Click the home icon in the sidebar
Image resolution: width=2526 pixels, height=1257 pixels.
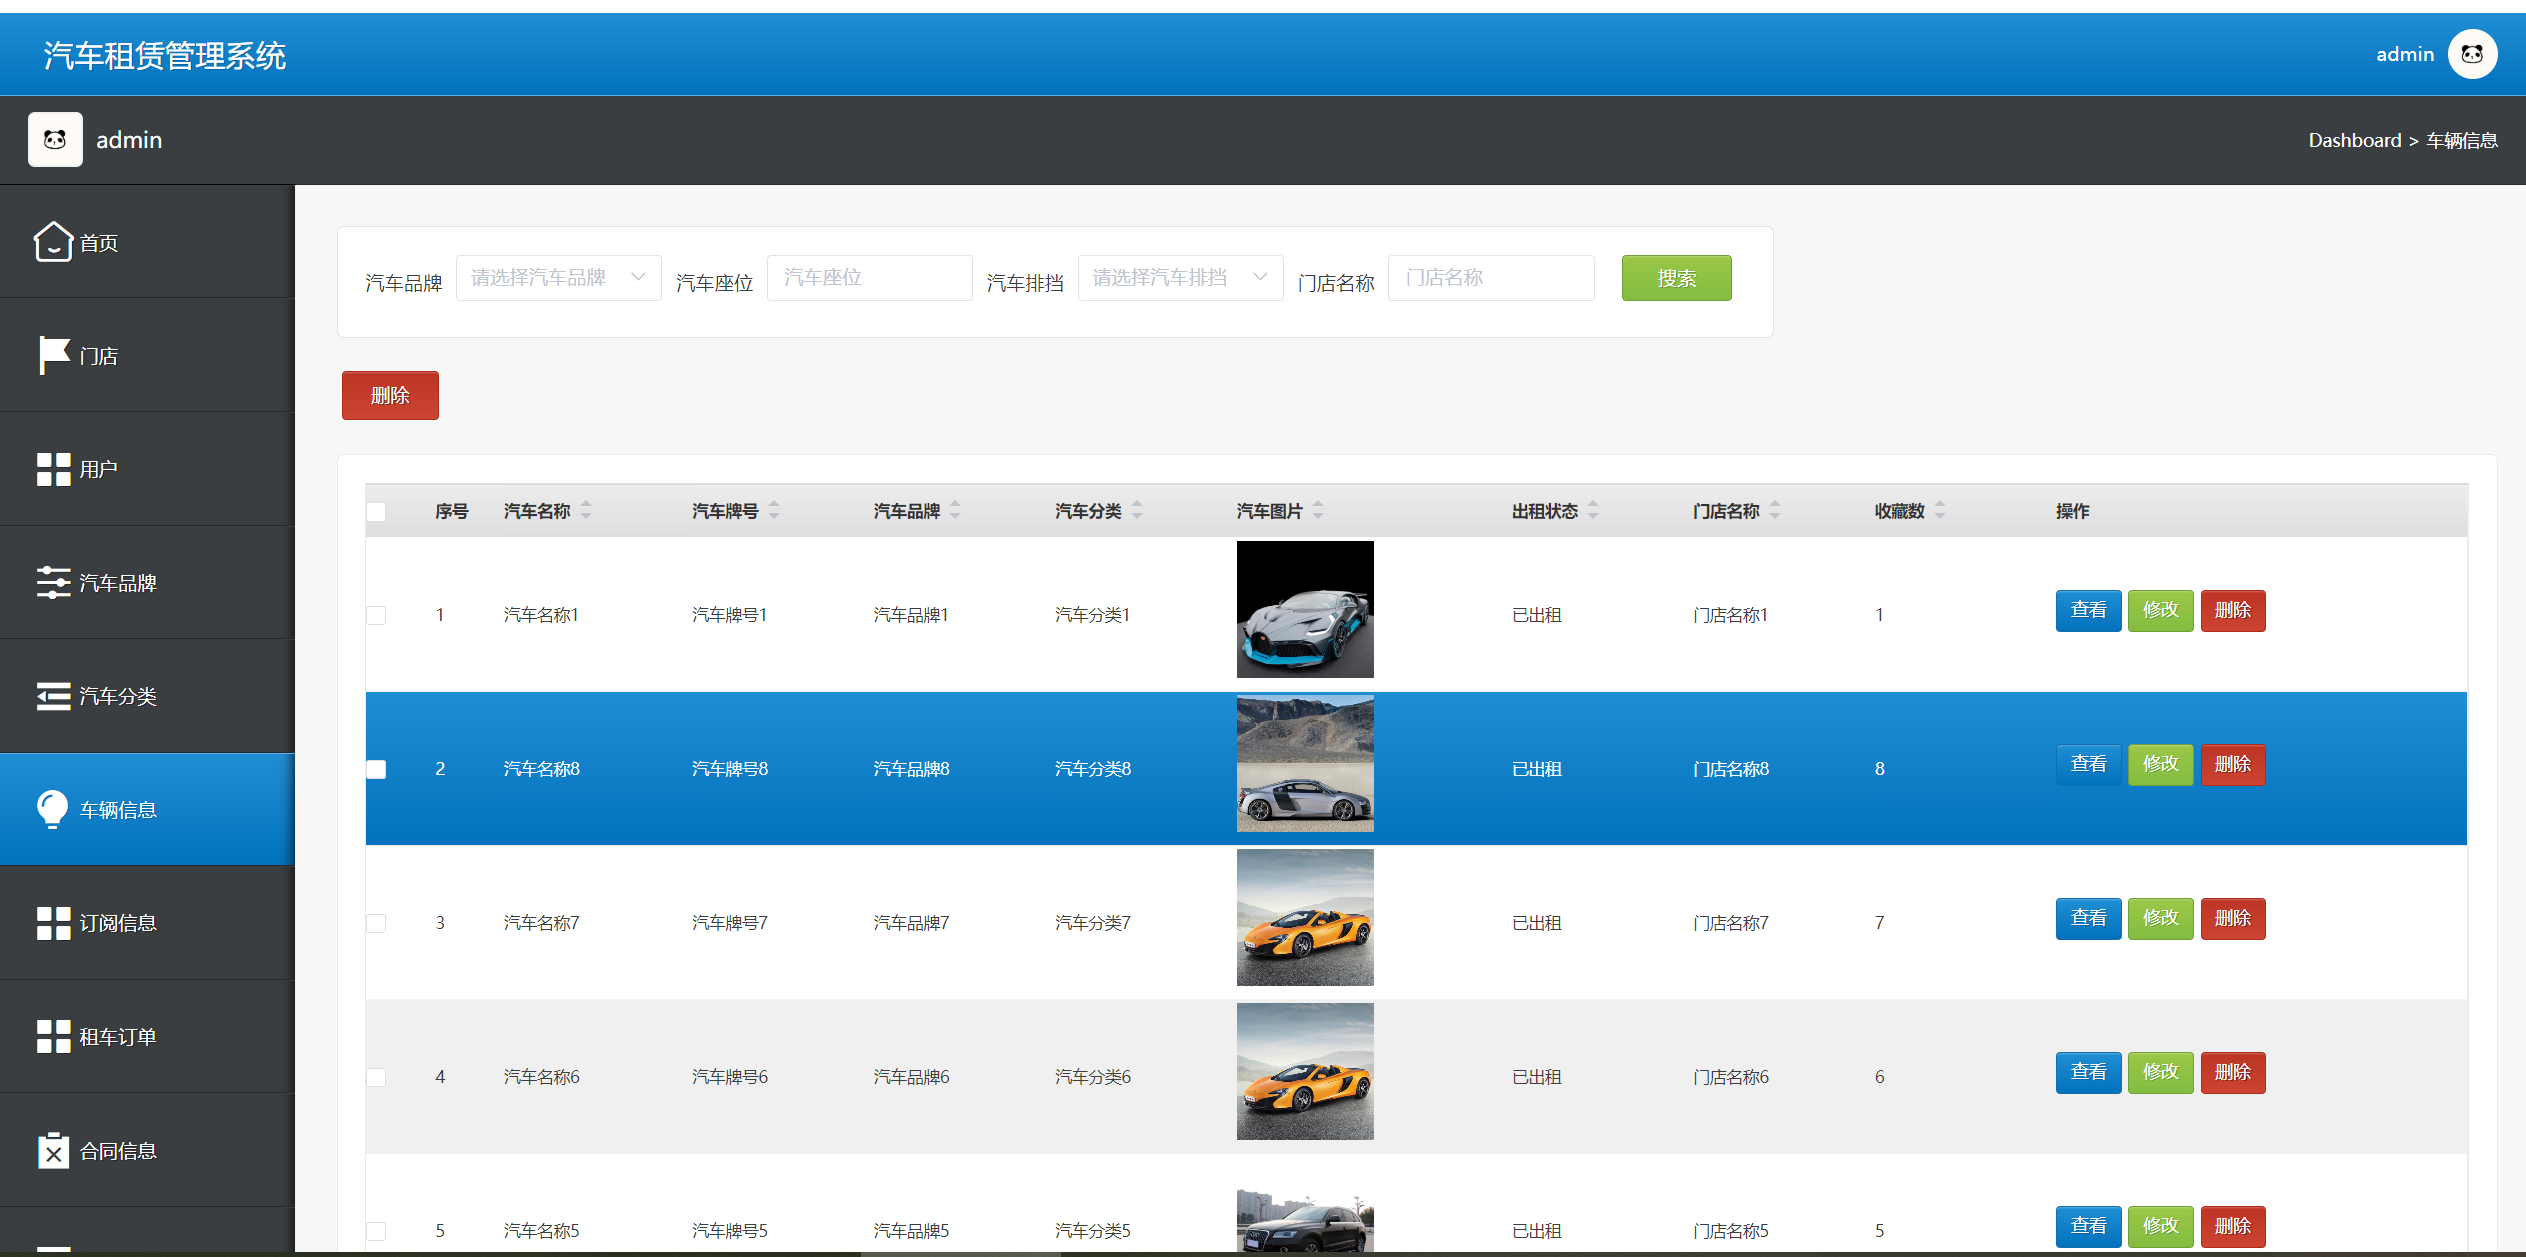click(x=53, y=242)
